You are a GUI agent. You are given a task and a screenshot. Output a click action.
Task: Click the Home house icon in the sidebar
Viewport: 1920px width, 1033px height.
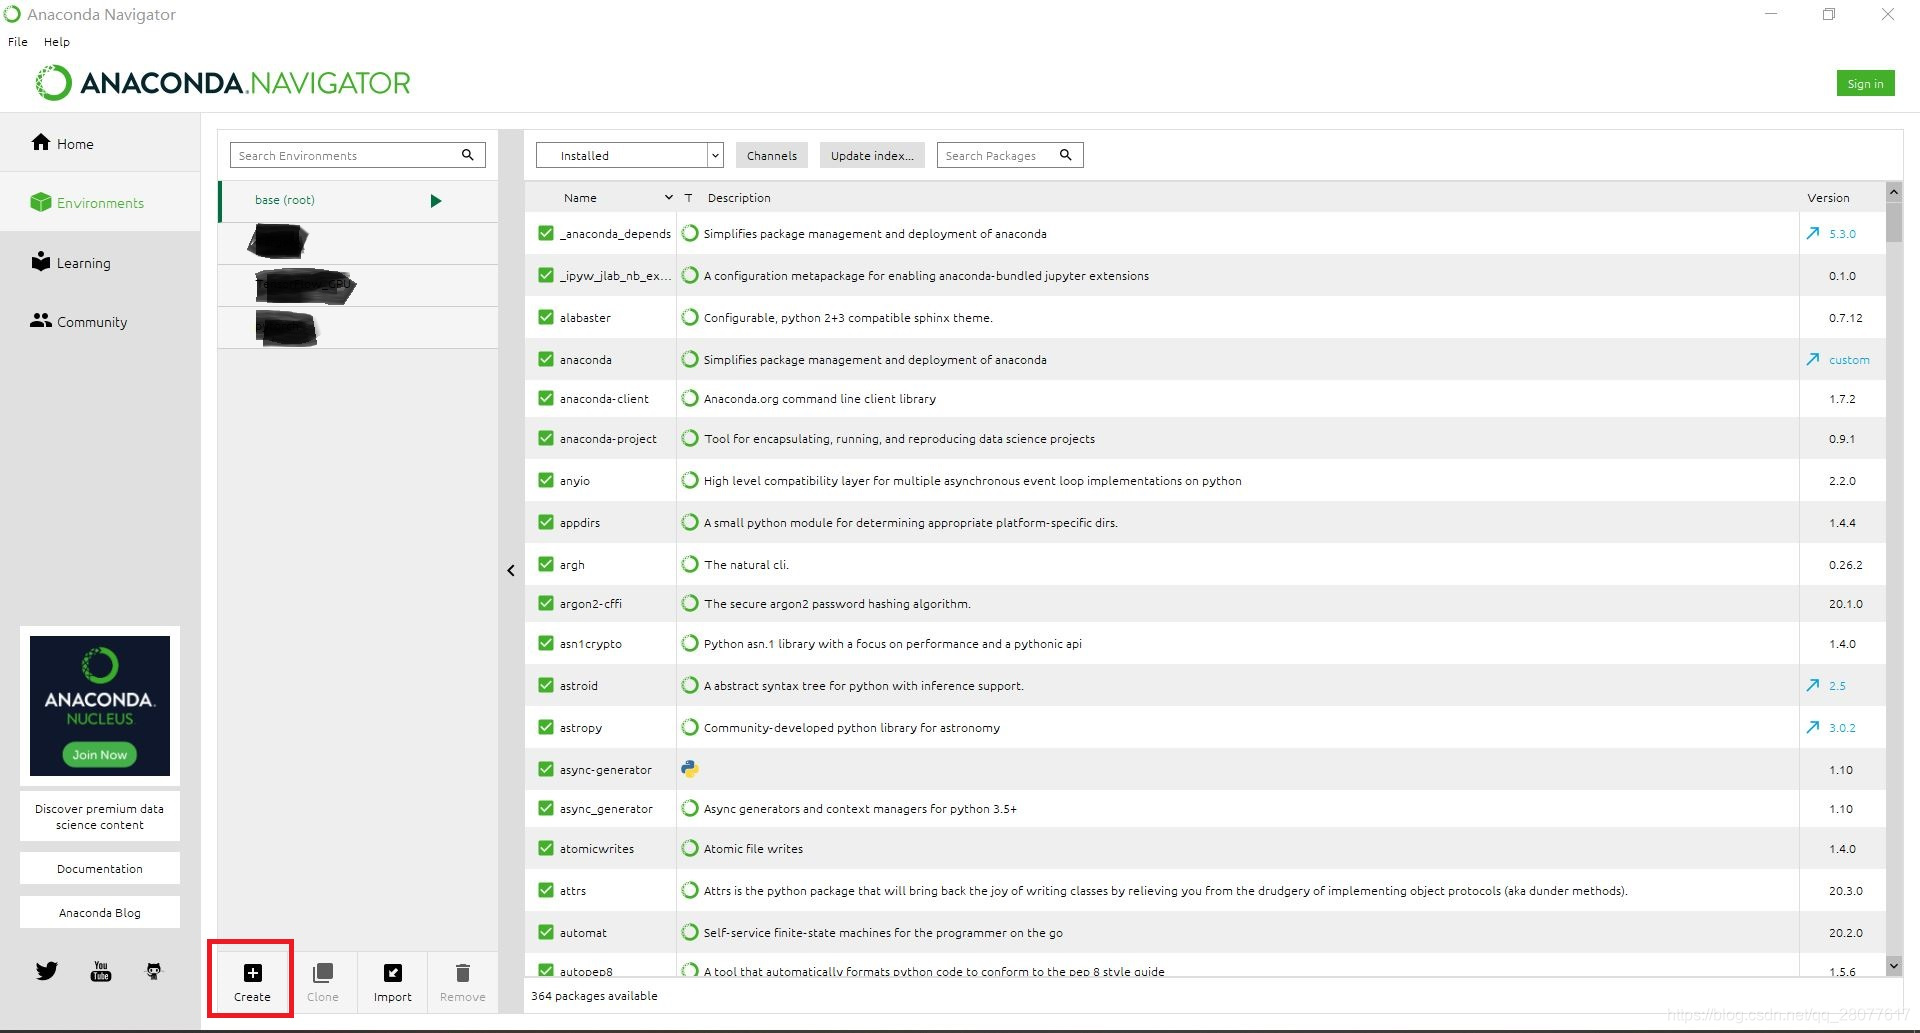[41, 142]
